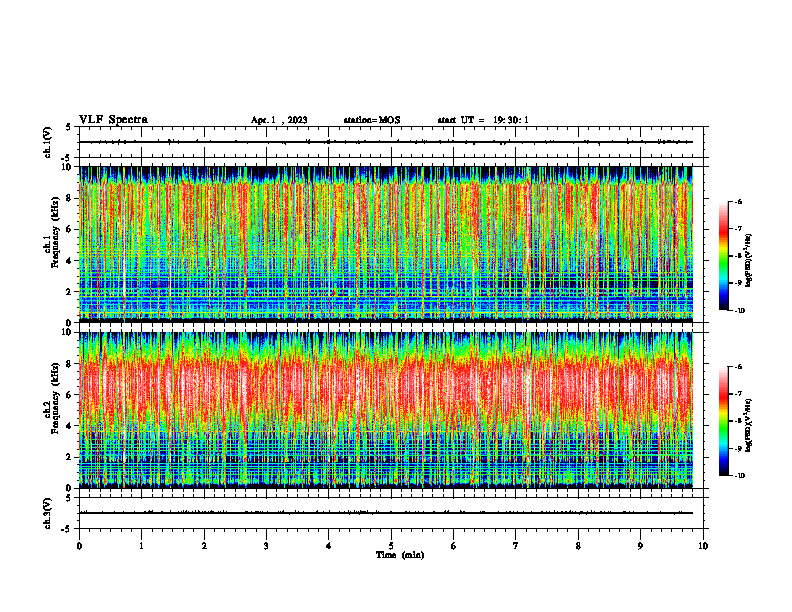
Task: Click the "station=MOS" header label
Action: [x=372, y=120]
